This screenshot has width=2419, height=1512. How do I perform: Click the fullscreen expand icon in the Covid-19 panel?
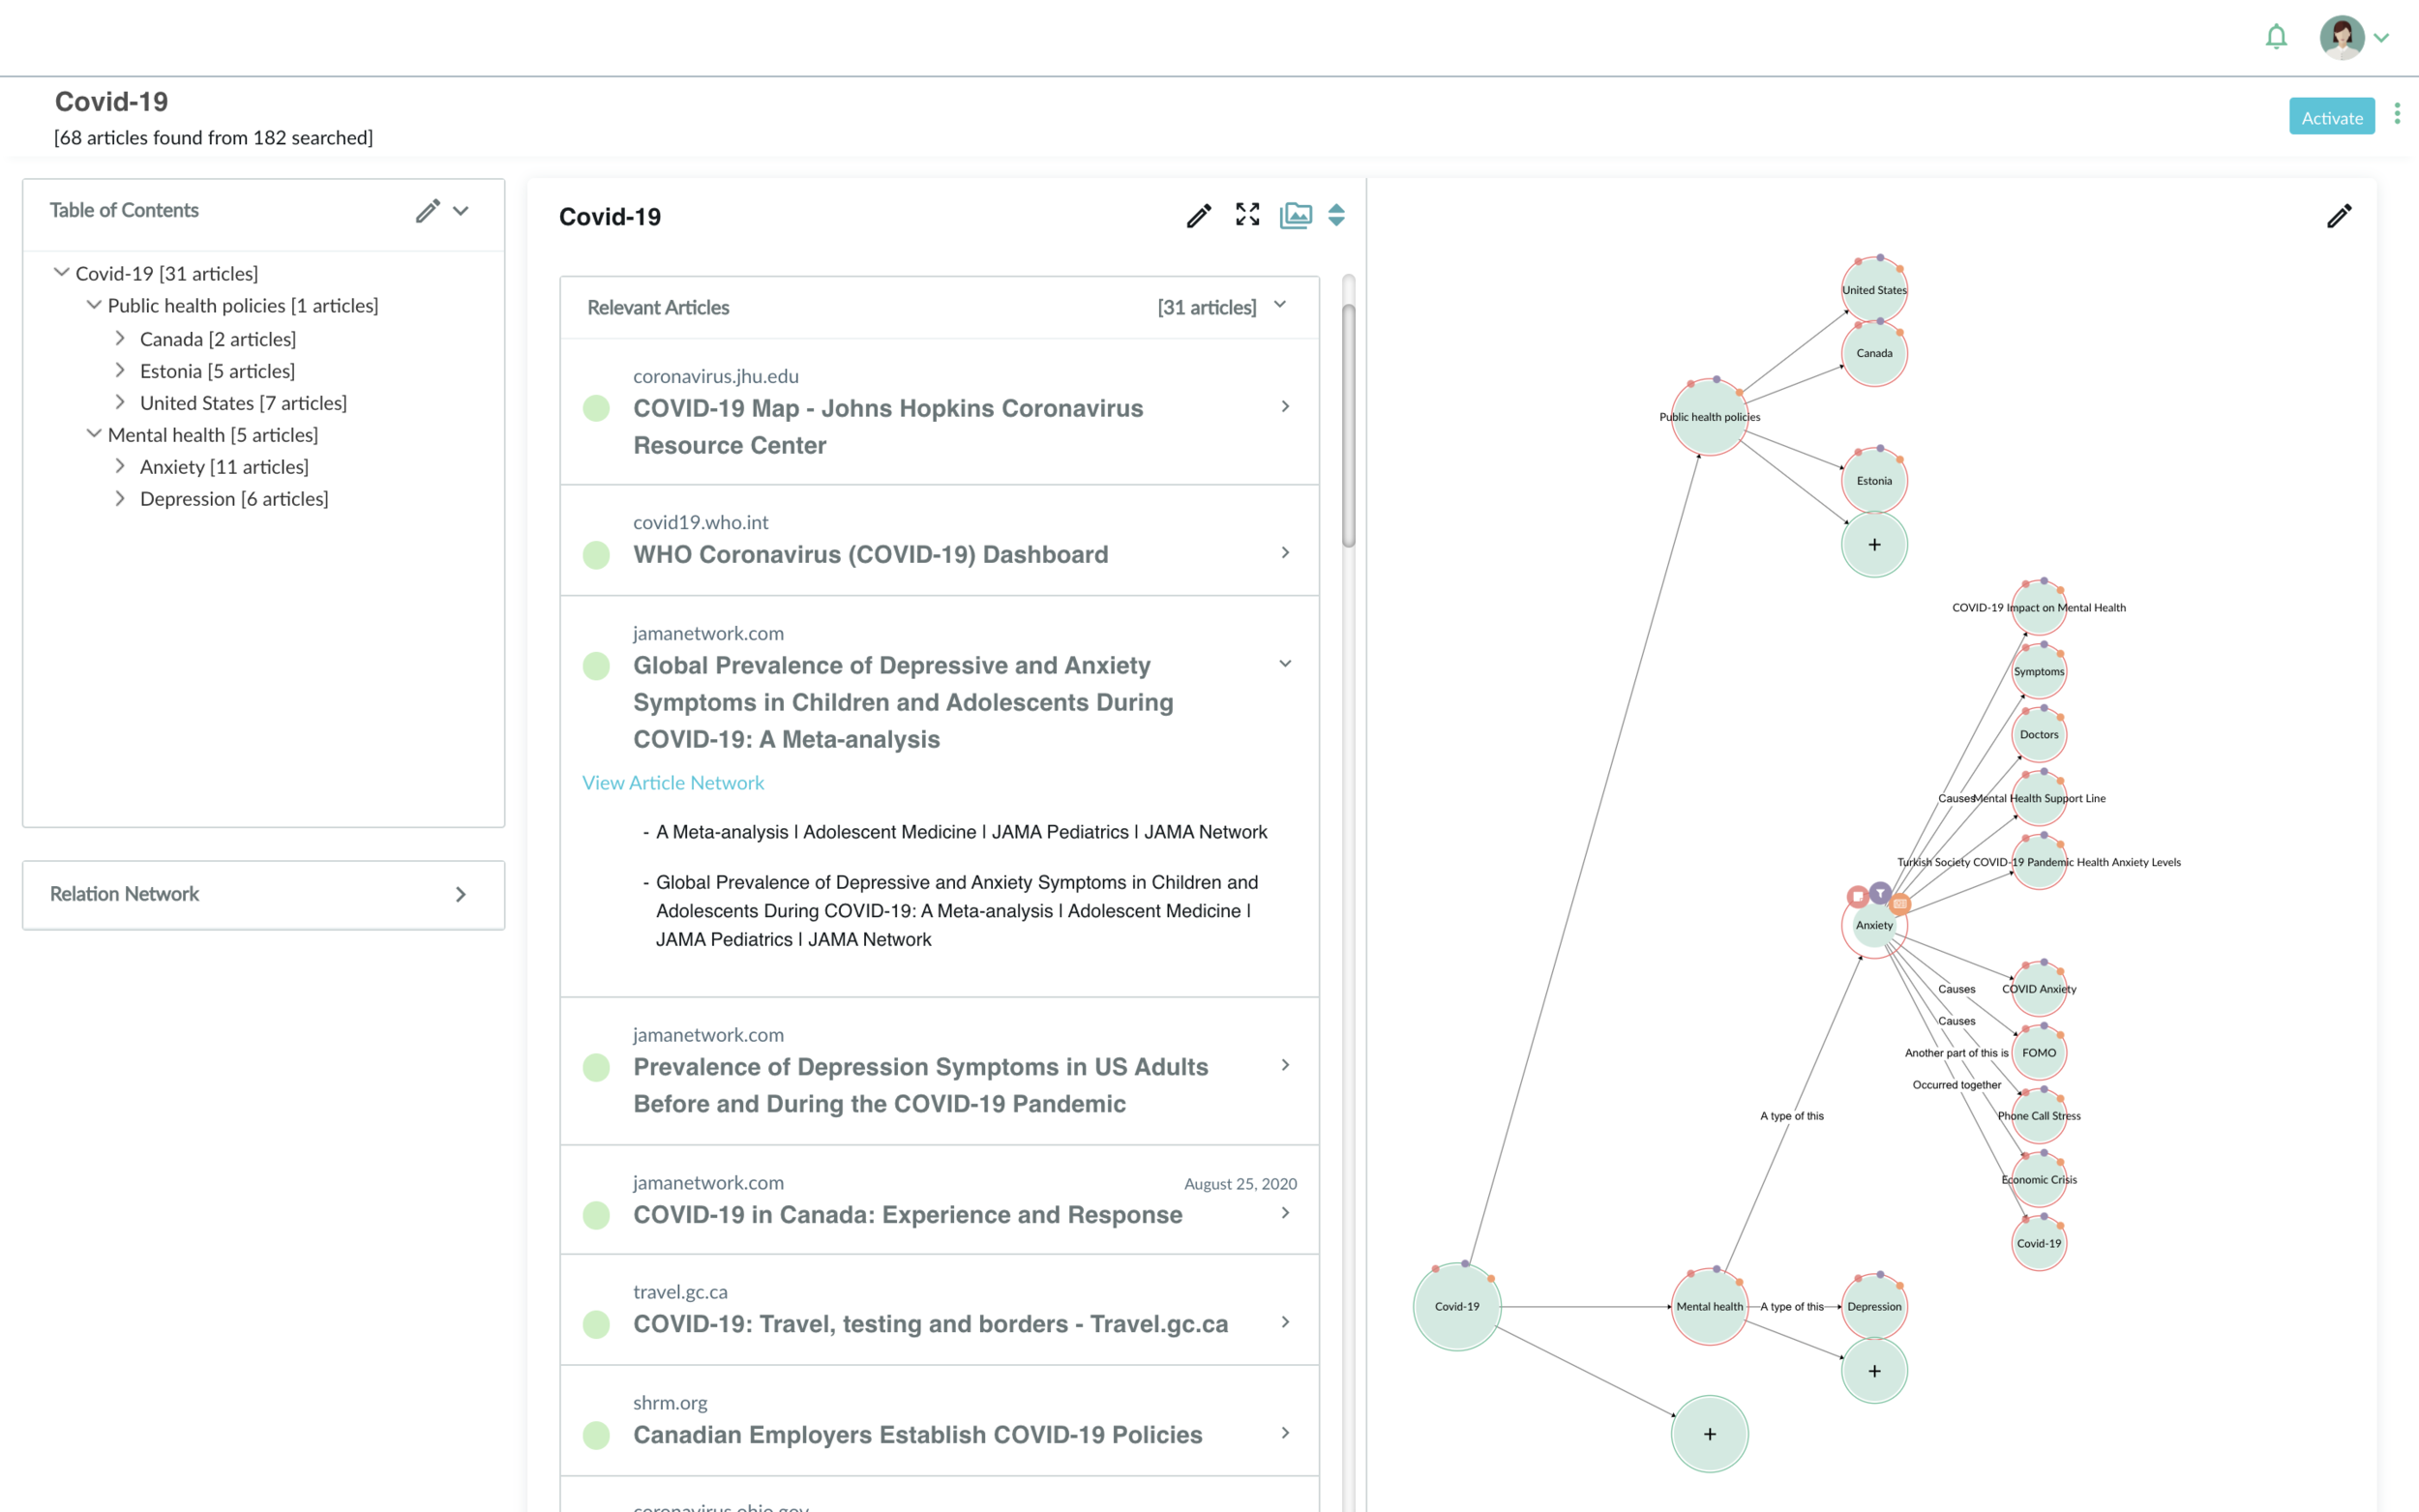point(1247,215)
